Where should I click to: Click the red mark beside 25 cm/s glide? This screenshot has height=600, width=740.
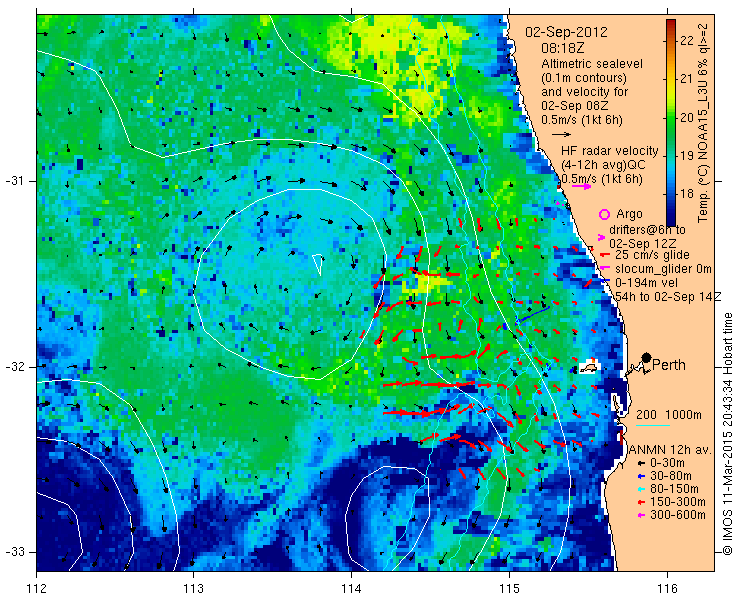(x=603, y=255)
